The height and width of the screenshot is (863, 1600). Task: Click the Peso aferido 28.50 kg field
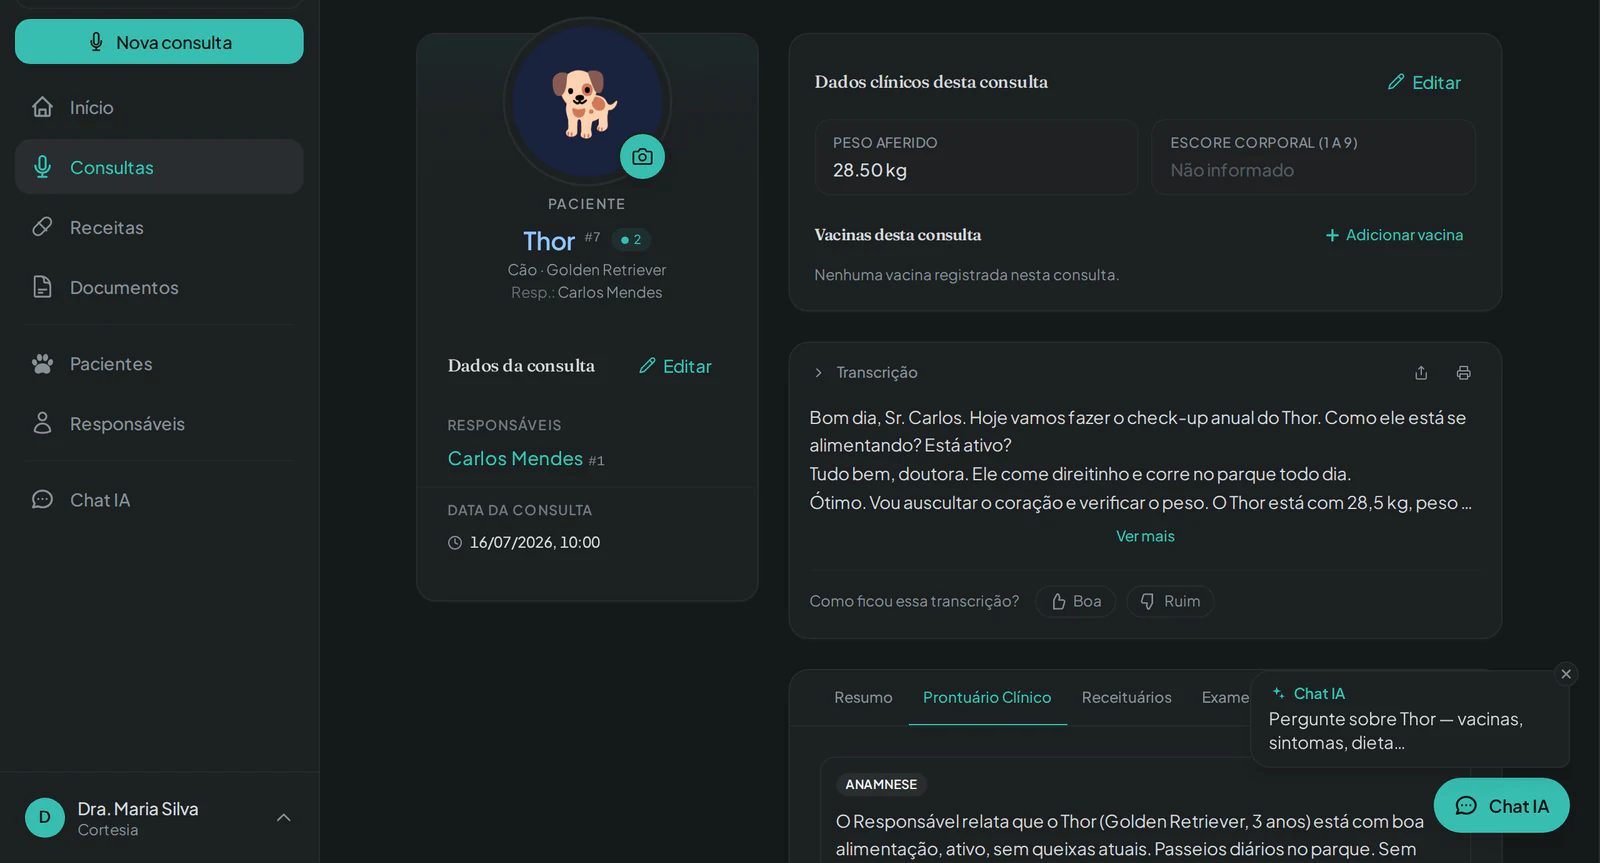[x=976, y=157]
